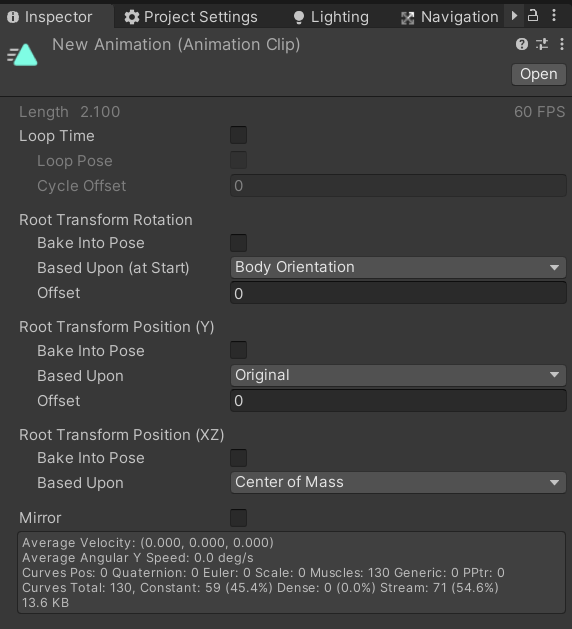
Task: Click the Position (Y) Offset field
Action: (x=398, y=400)
